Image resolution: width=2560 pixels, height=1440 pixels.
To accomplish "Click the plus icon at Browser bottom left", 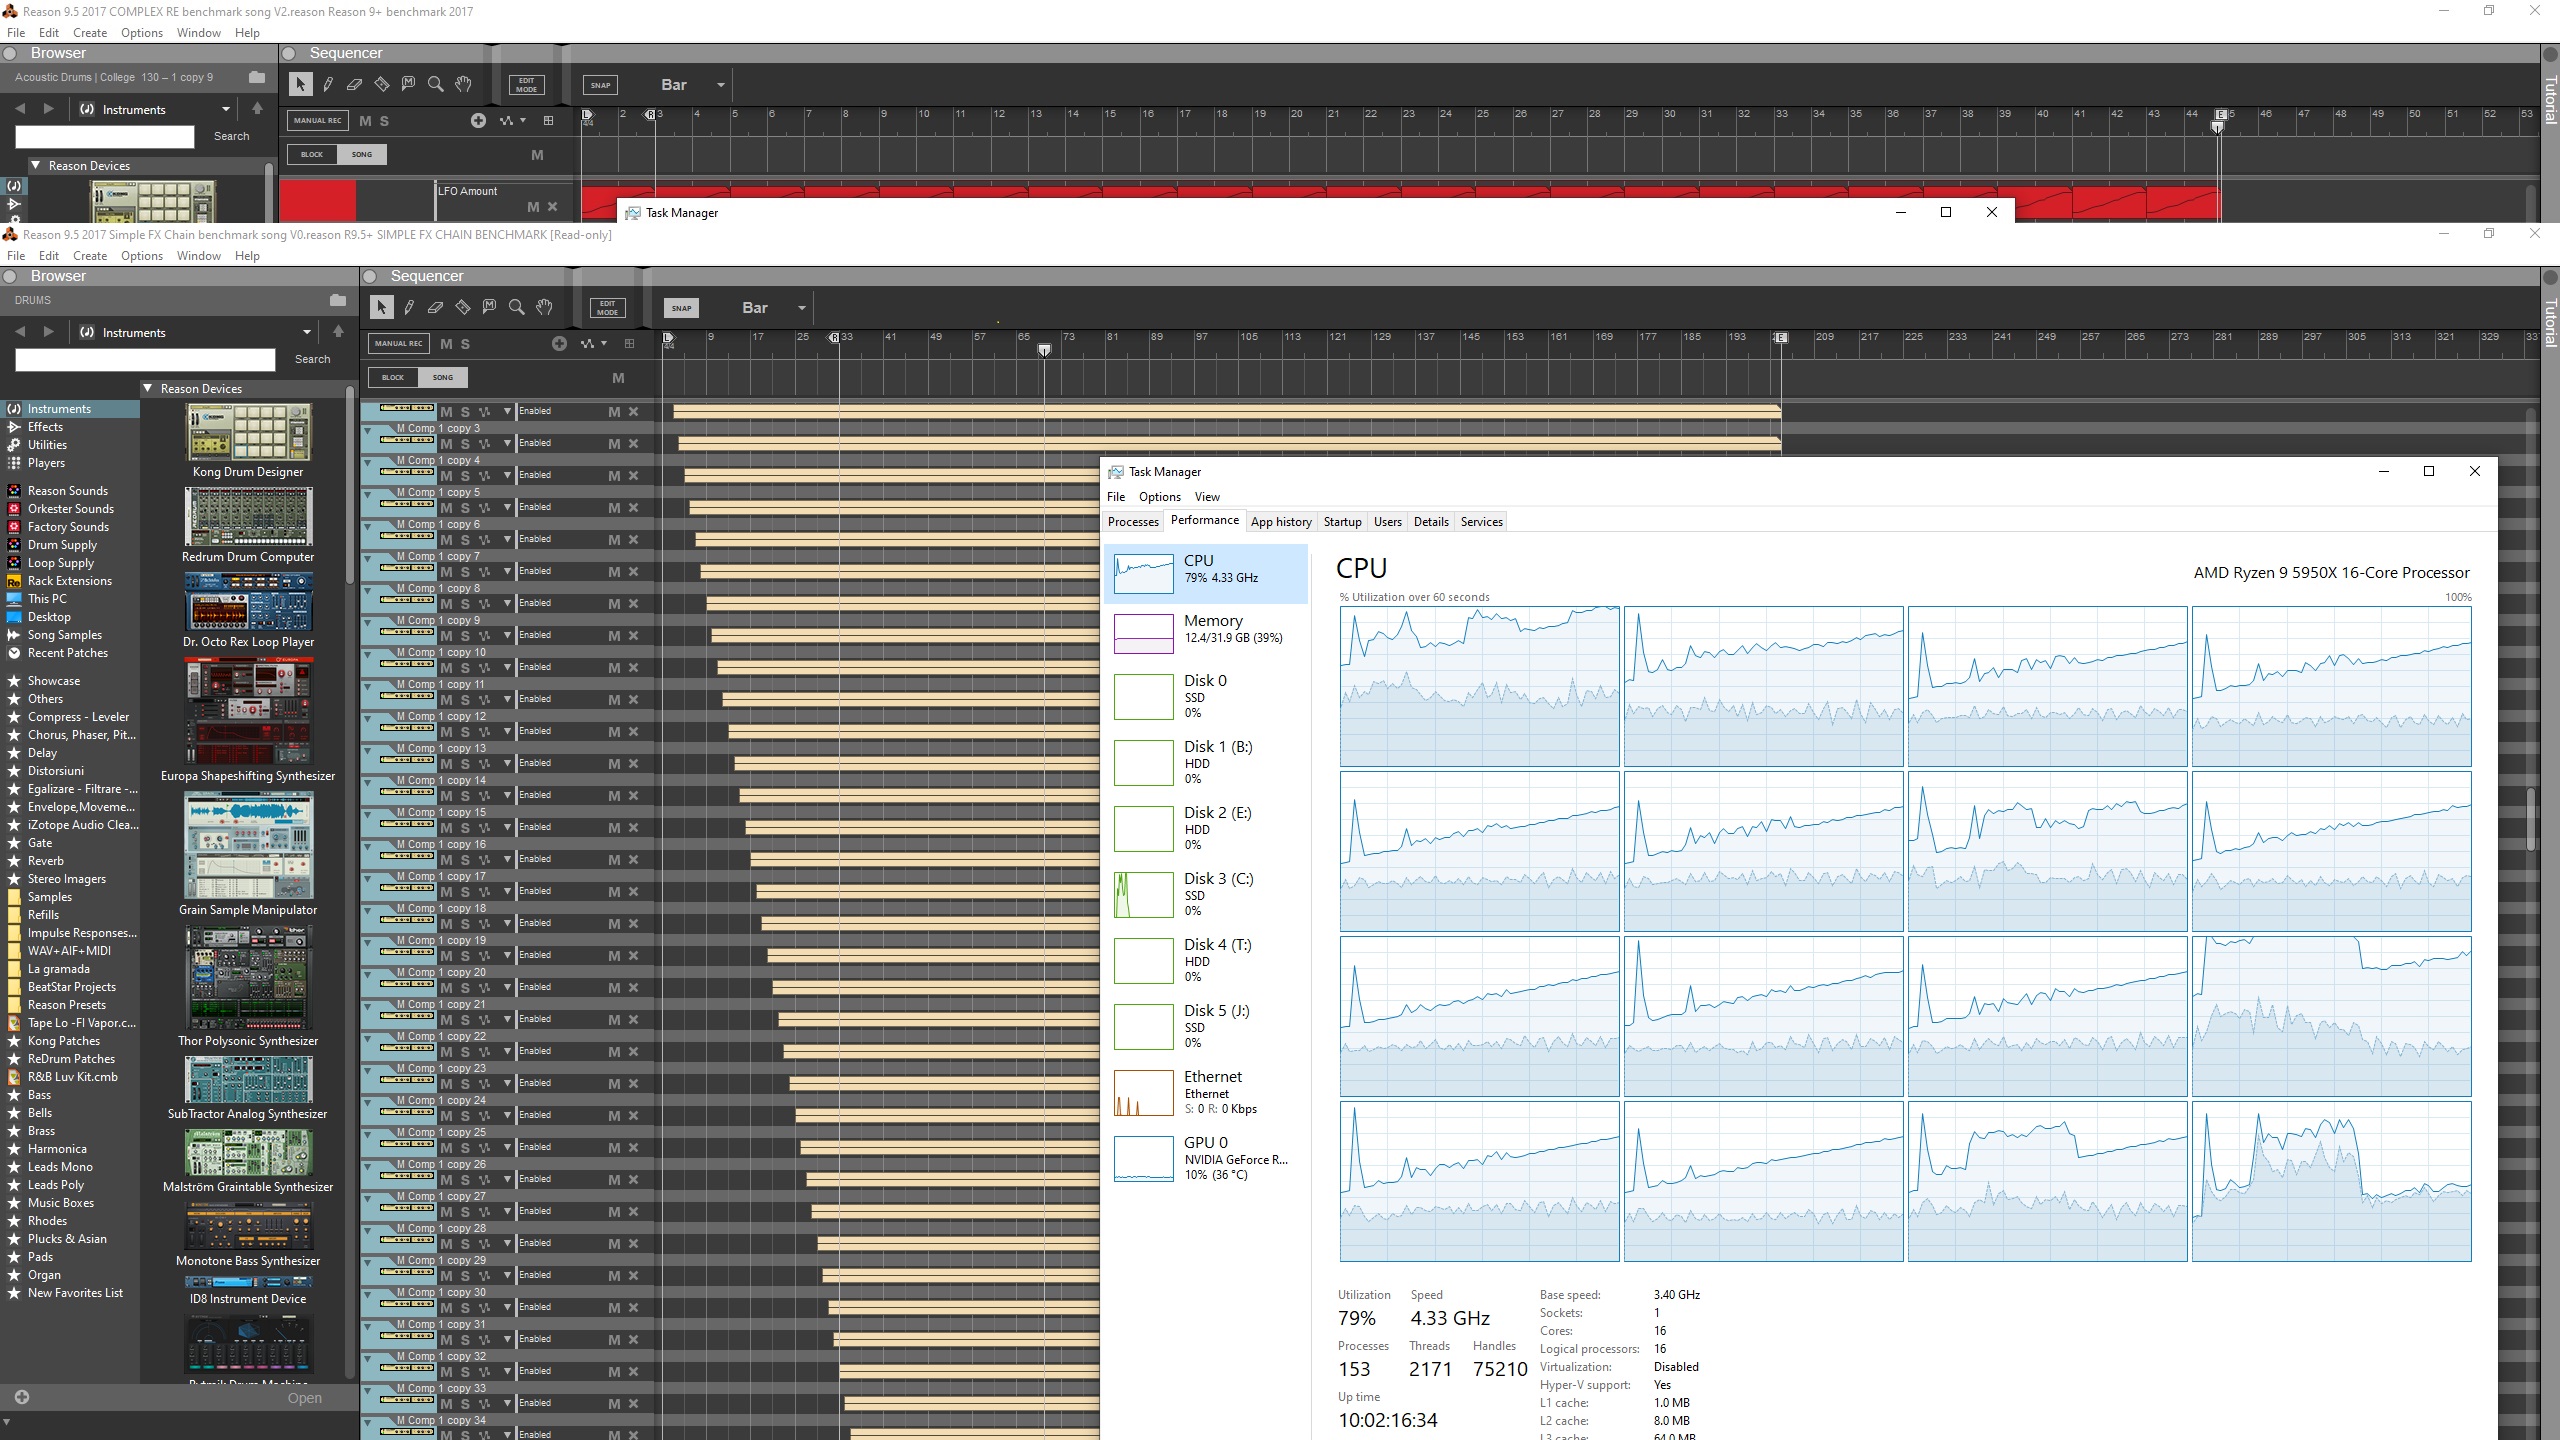I will (22, 1397).
